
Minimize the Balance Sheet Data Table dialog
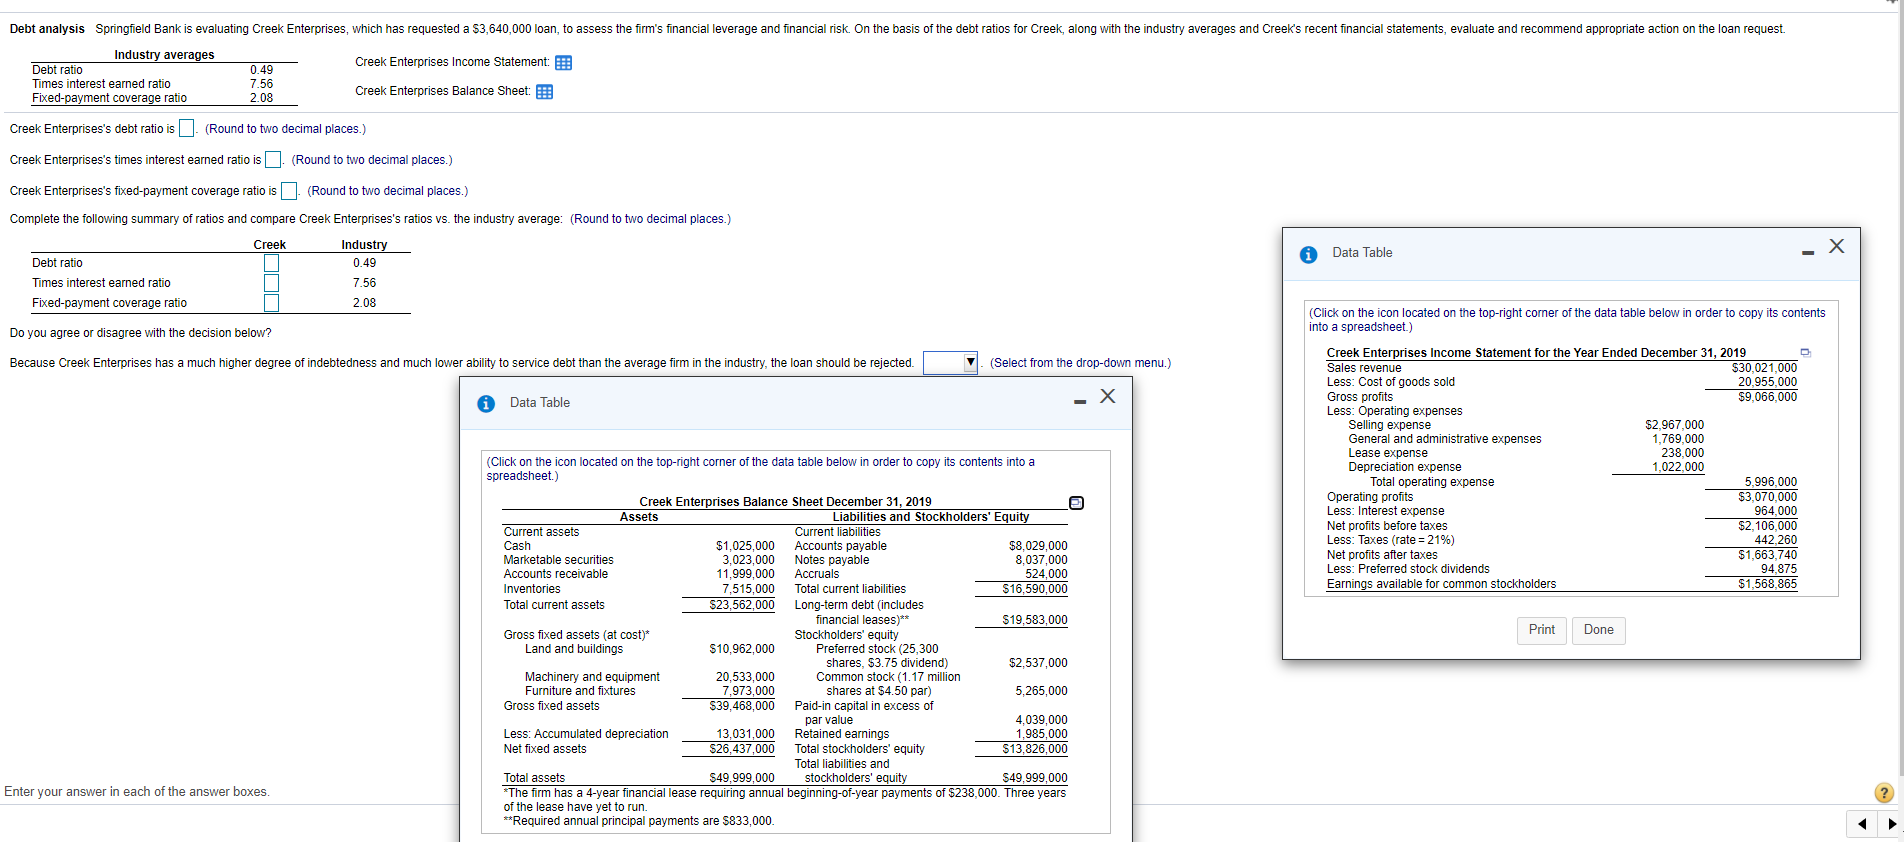pos(1080,402)
